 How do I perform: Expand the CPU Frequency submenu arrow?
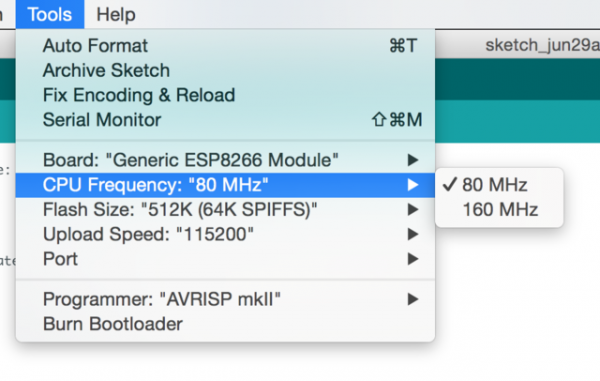point(412,185)
